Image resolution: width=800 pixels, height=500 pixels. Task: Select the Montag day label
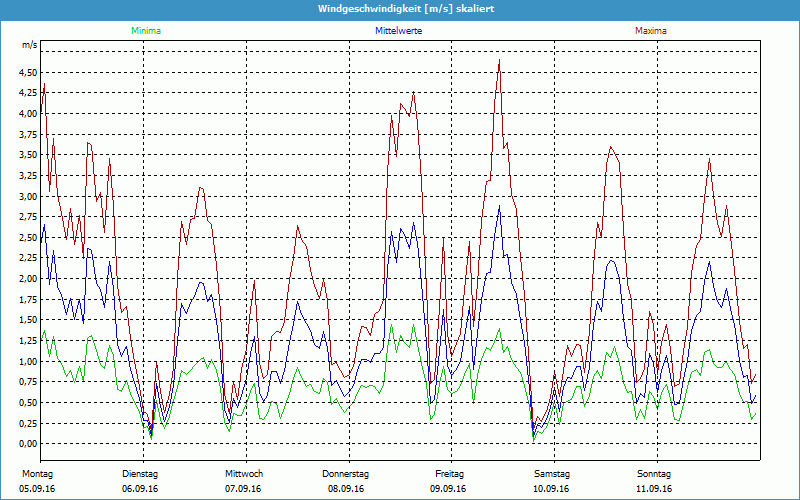pyautogui.click(x=37, y=474)
